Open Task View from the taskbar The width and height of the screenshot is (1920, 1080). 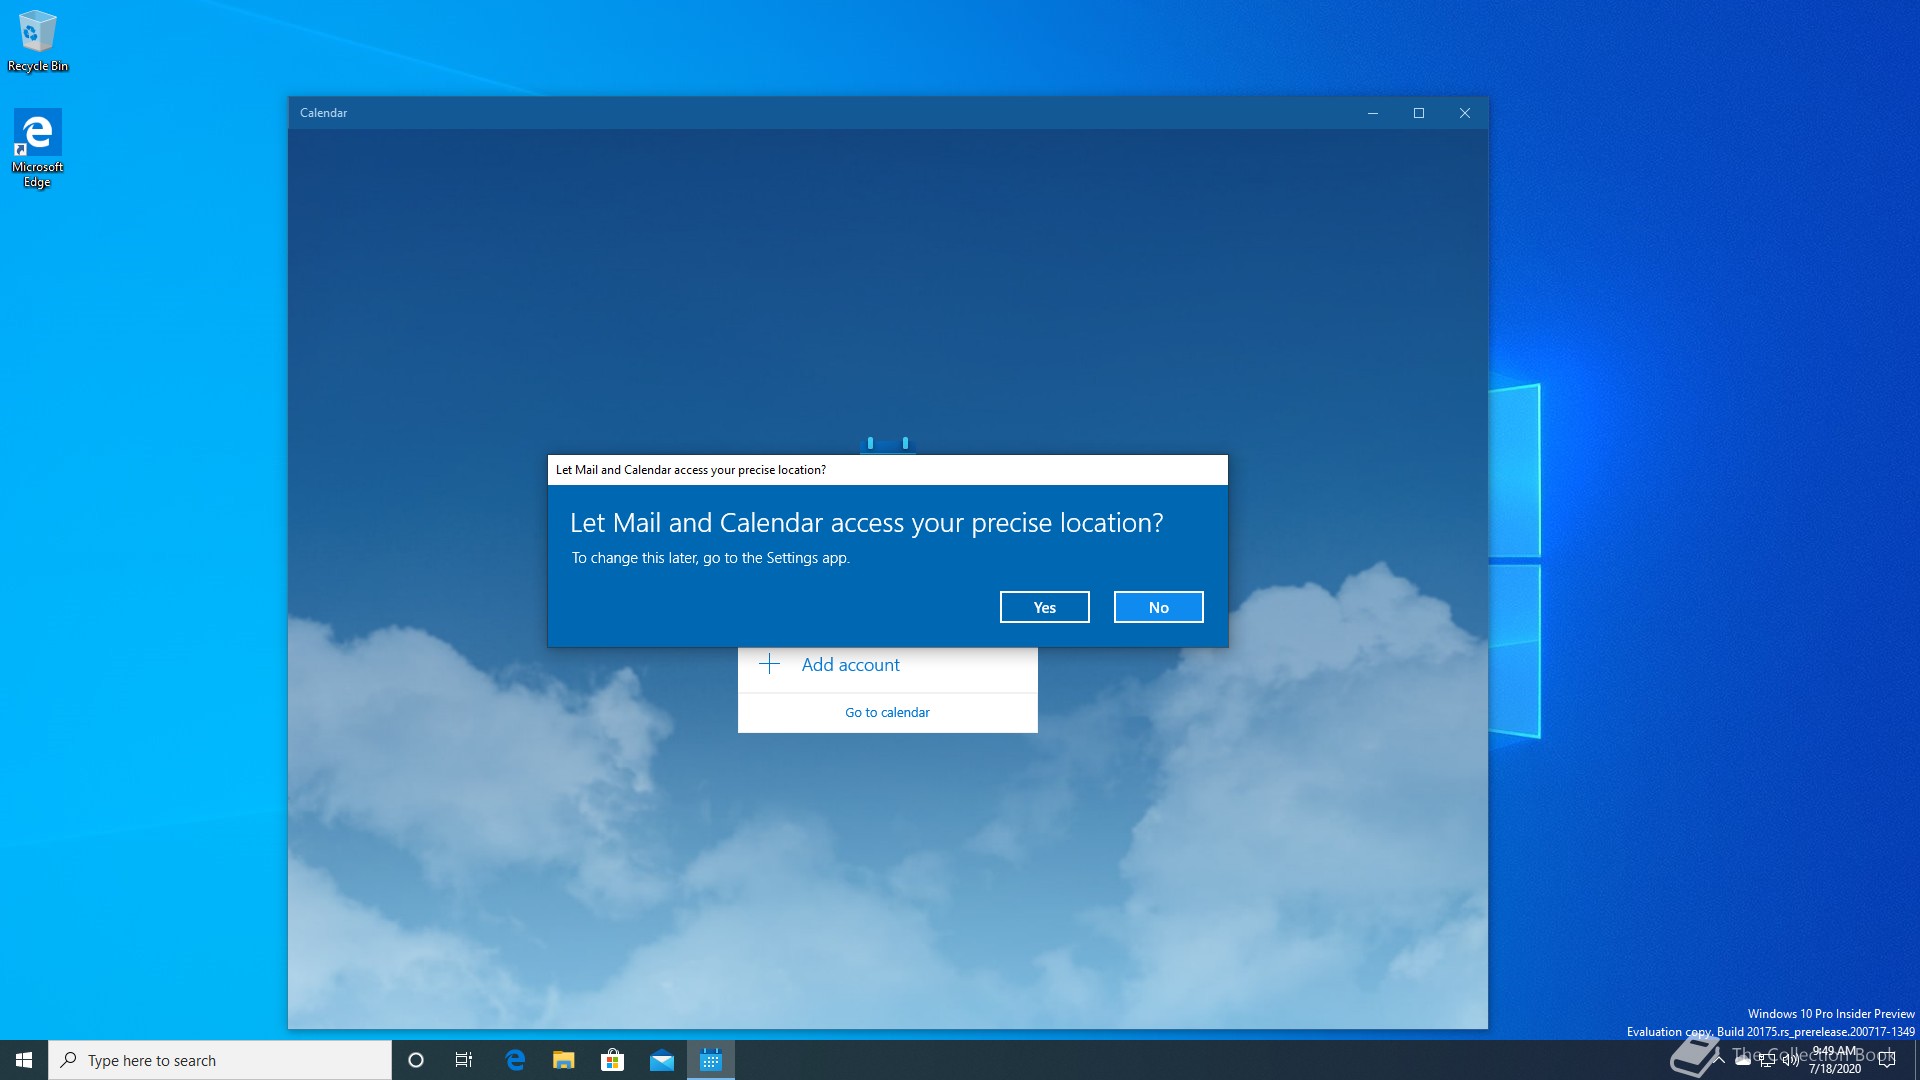[x=464, y=1060]
